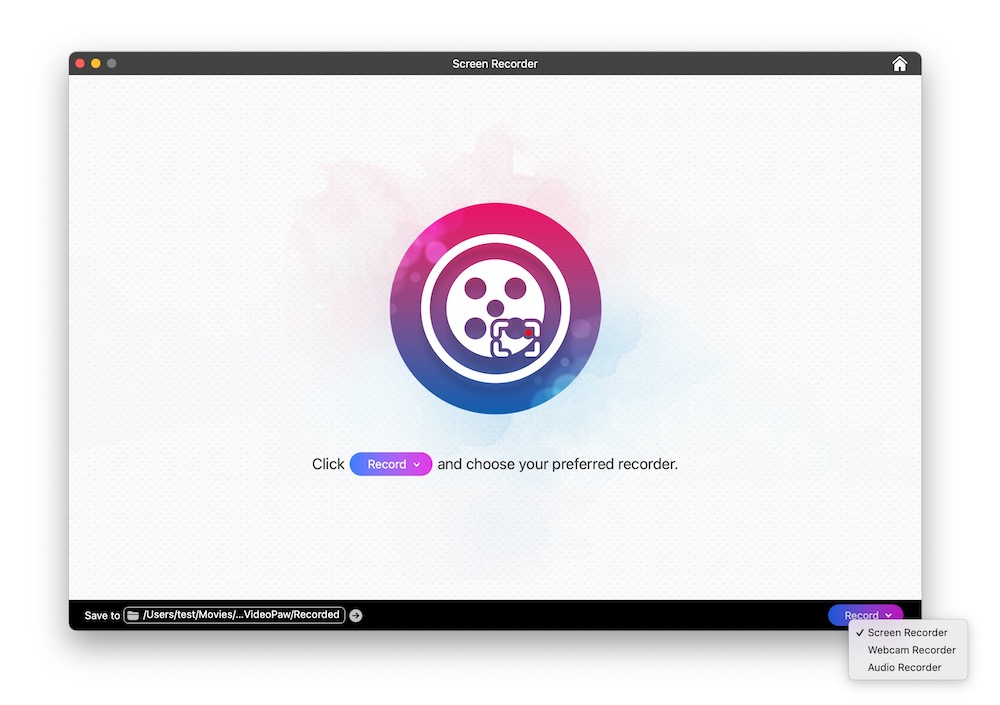Click 'choose your preferred recorder' instruction text
This screenshot has height=705, width=1000.
click(557, 465)
